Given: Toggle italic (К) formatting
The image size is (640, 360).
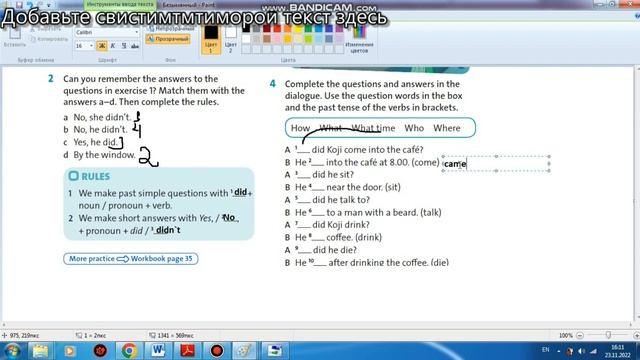Looking at the screenshot, I should coord(113,46).
